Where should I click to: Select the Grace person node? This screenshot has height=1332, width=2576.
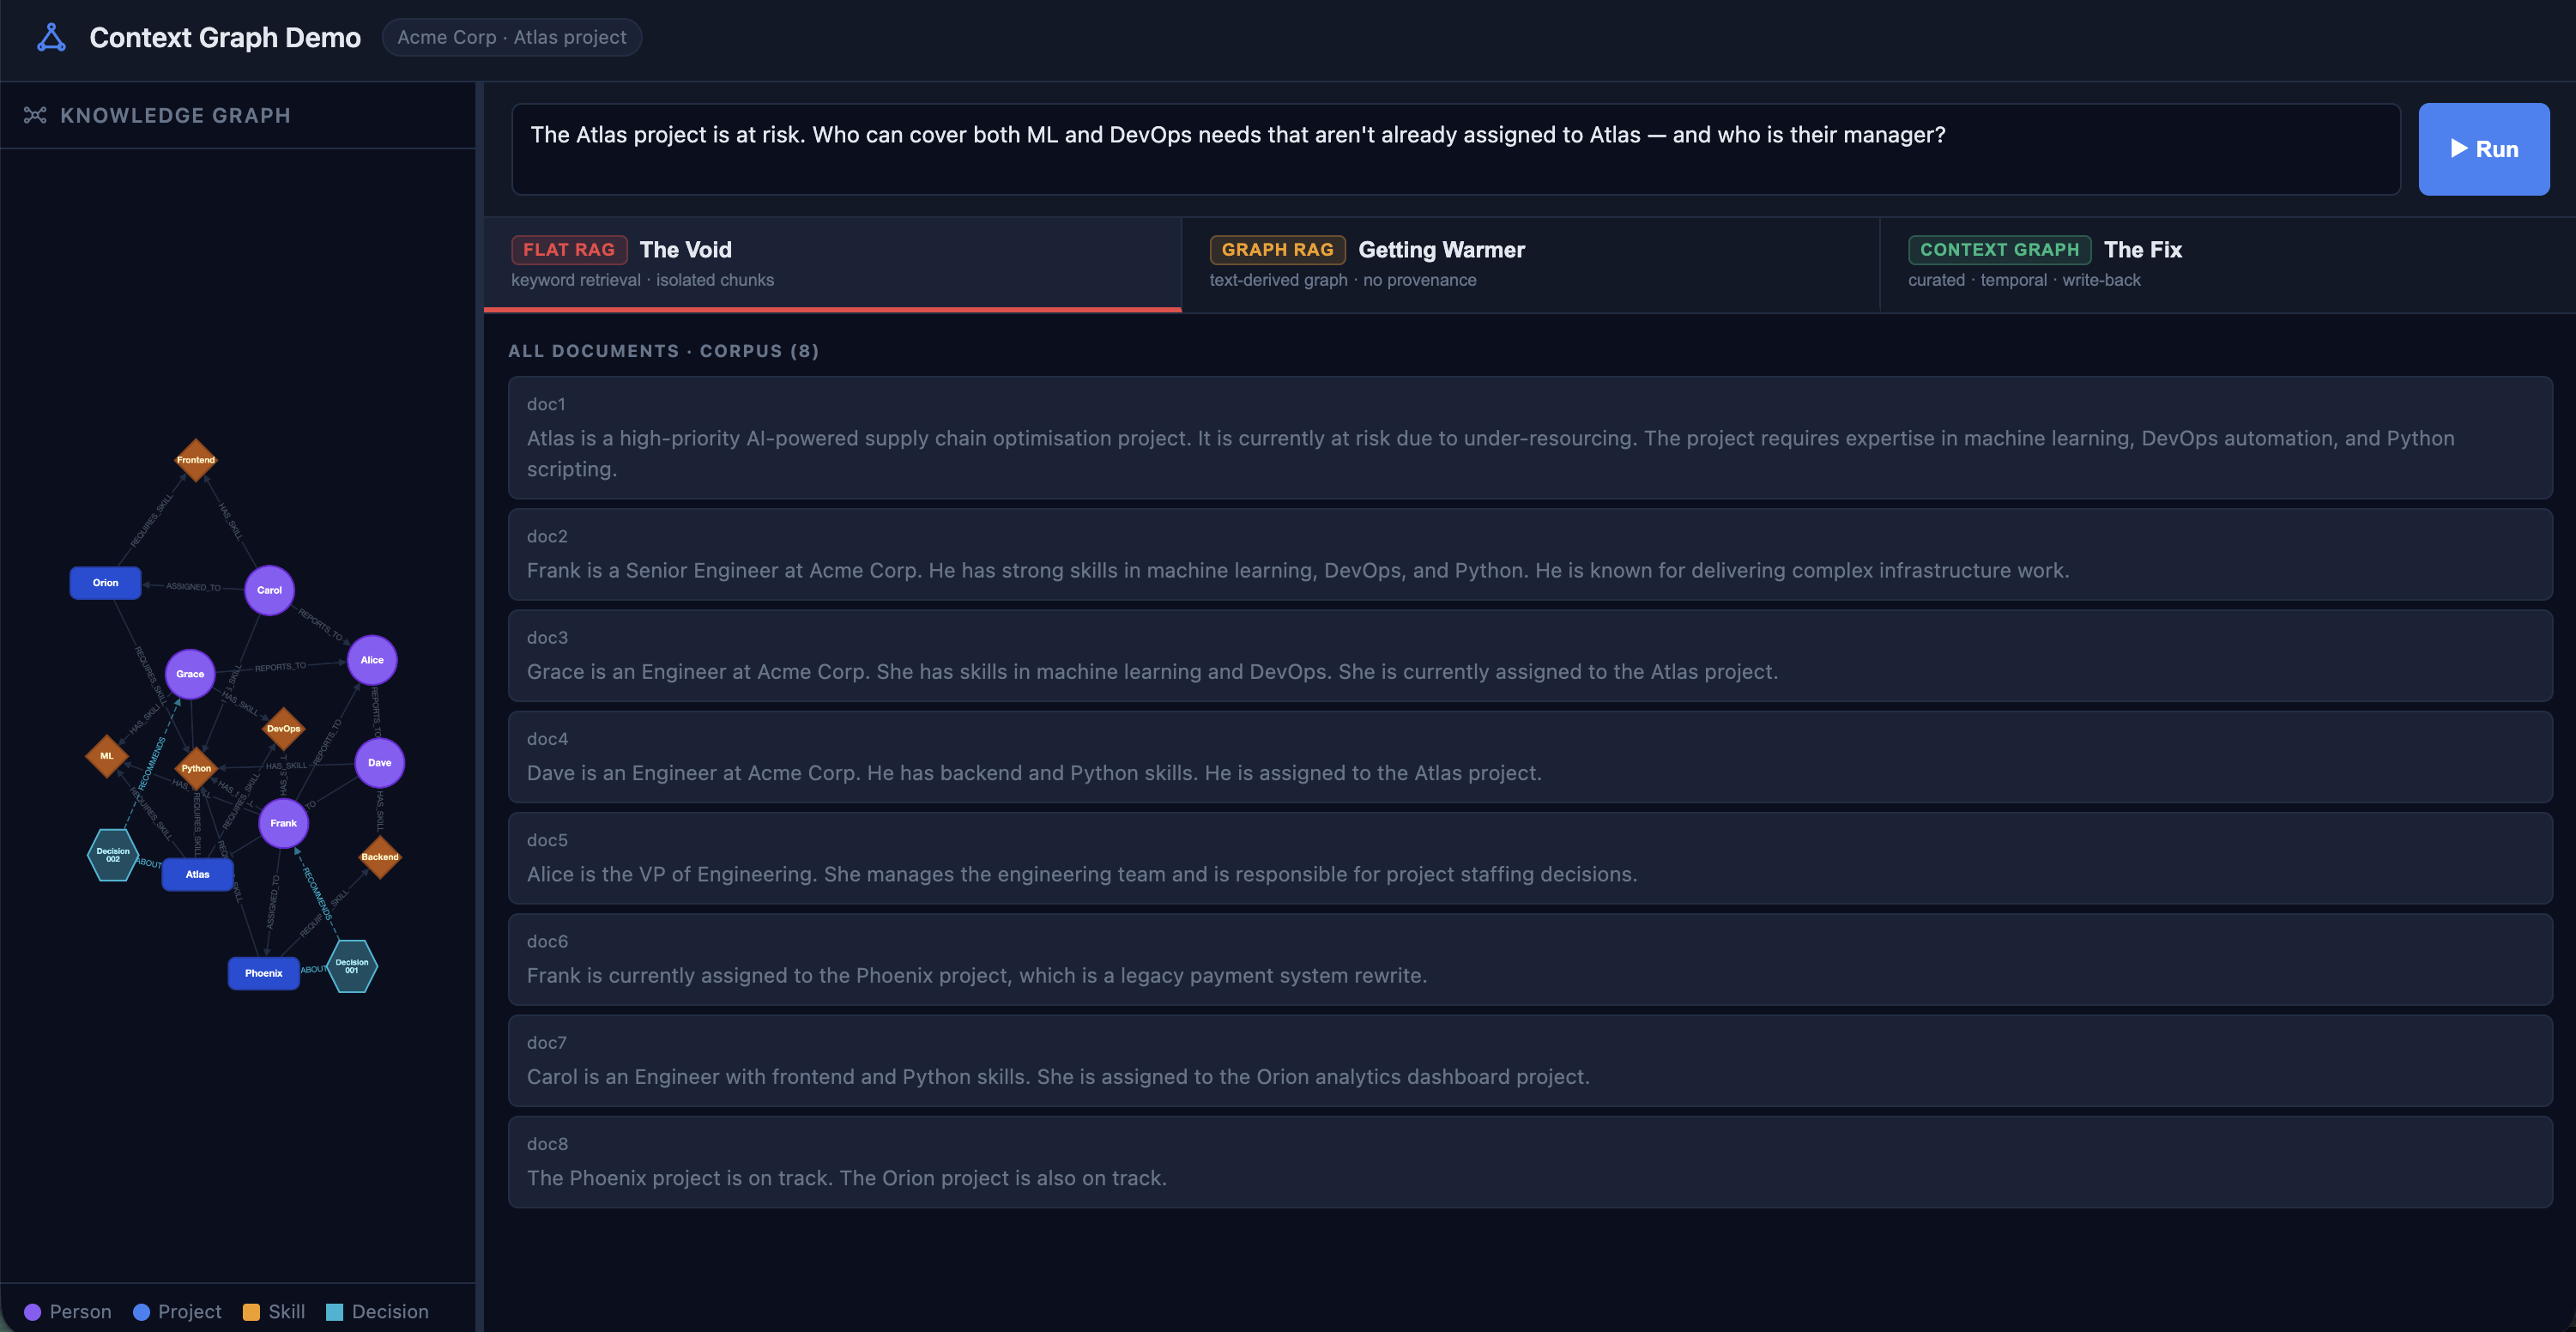[190, 673]
